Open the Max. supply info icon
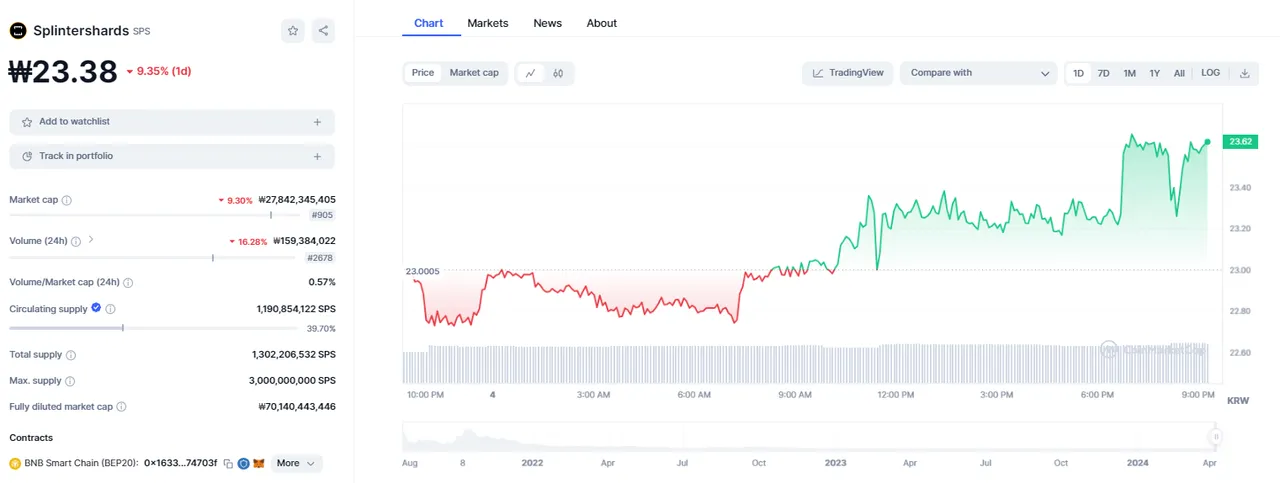Image resolution: width=1280 pixels, height=483 pixels. pos(71,381)
